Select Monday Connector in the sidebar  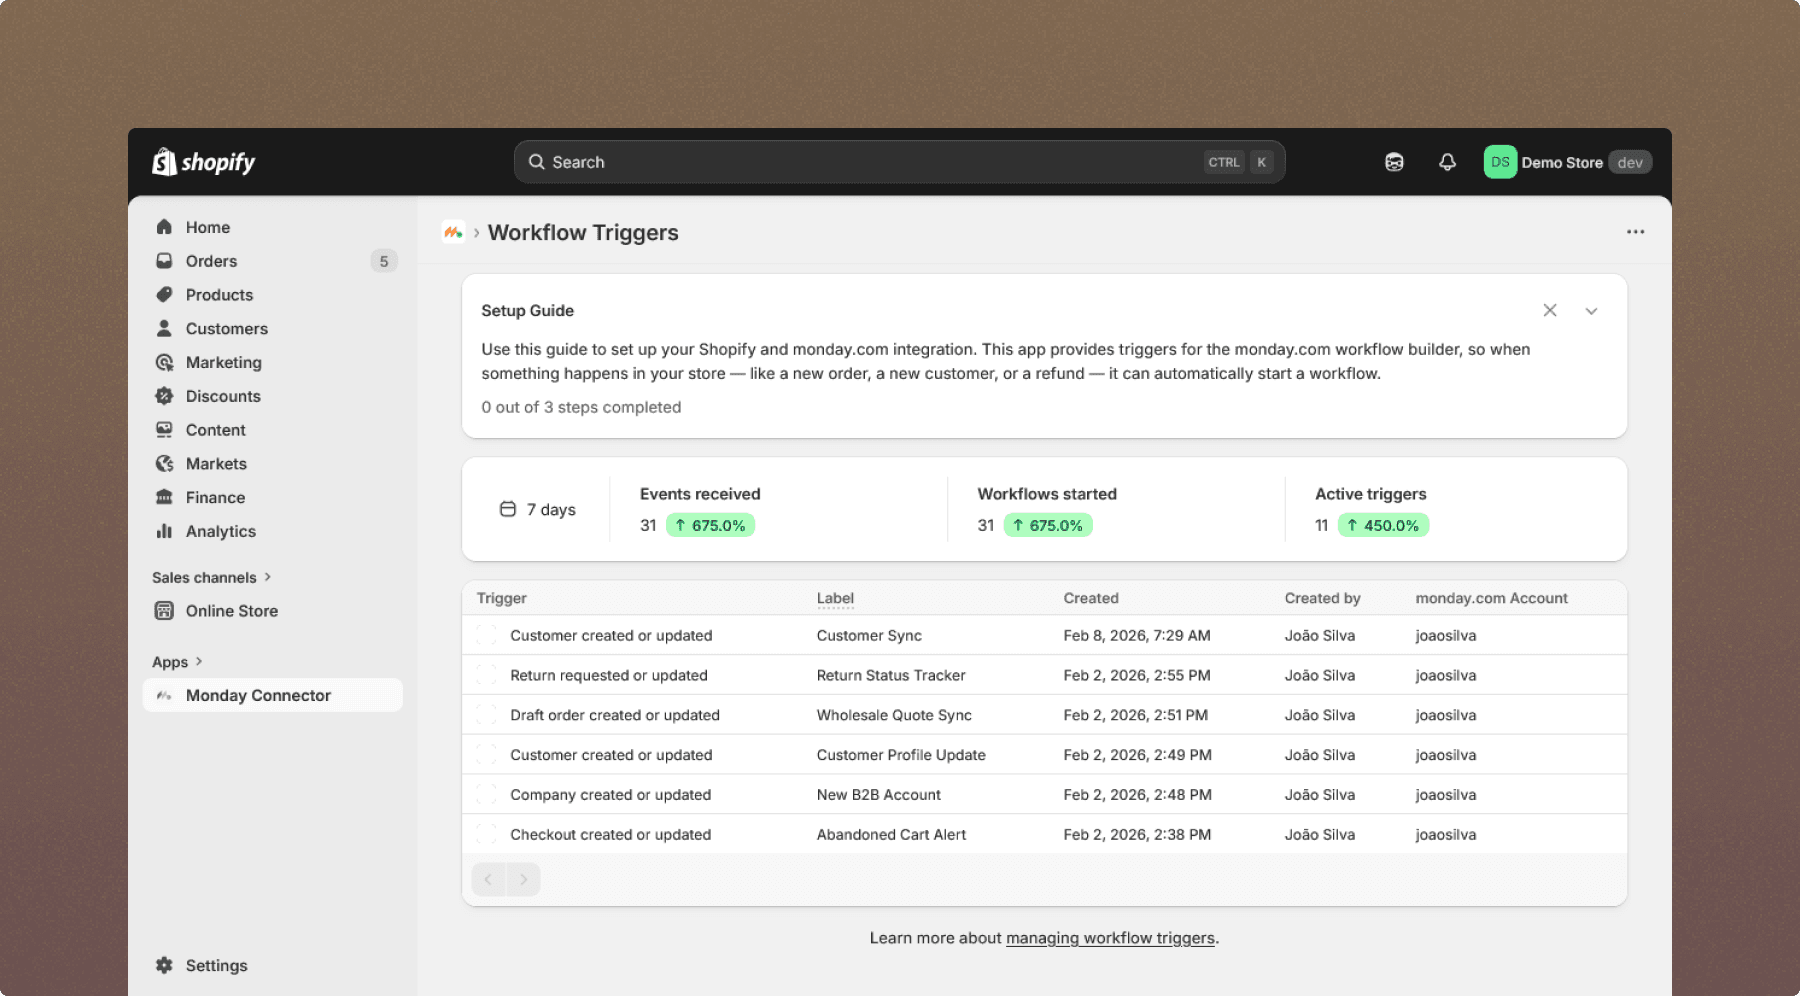(x=272, y=695)
